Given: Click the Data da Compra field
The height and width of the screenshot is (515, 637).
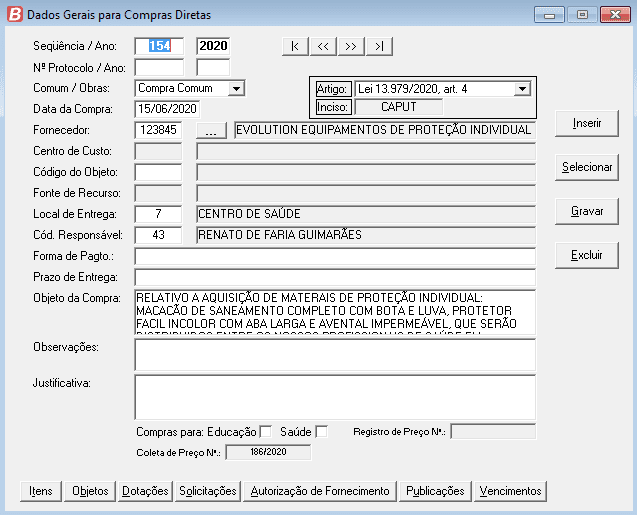Looking at the screenshot, I should [167, 109].
